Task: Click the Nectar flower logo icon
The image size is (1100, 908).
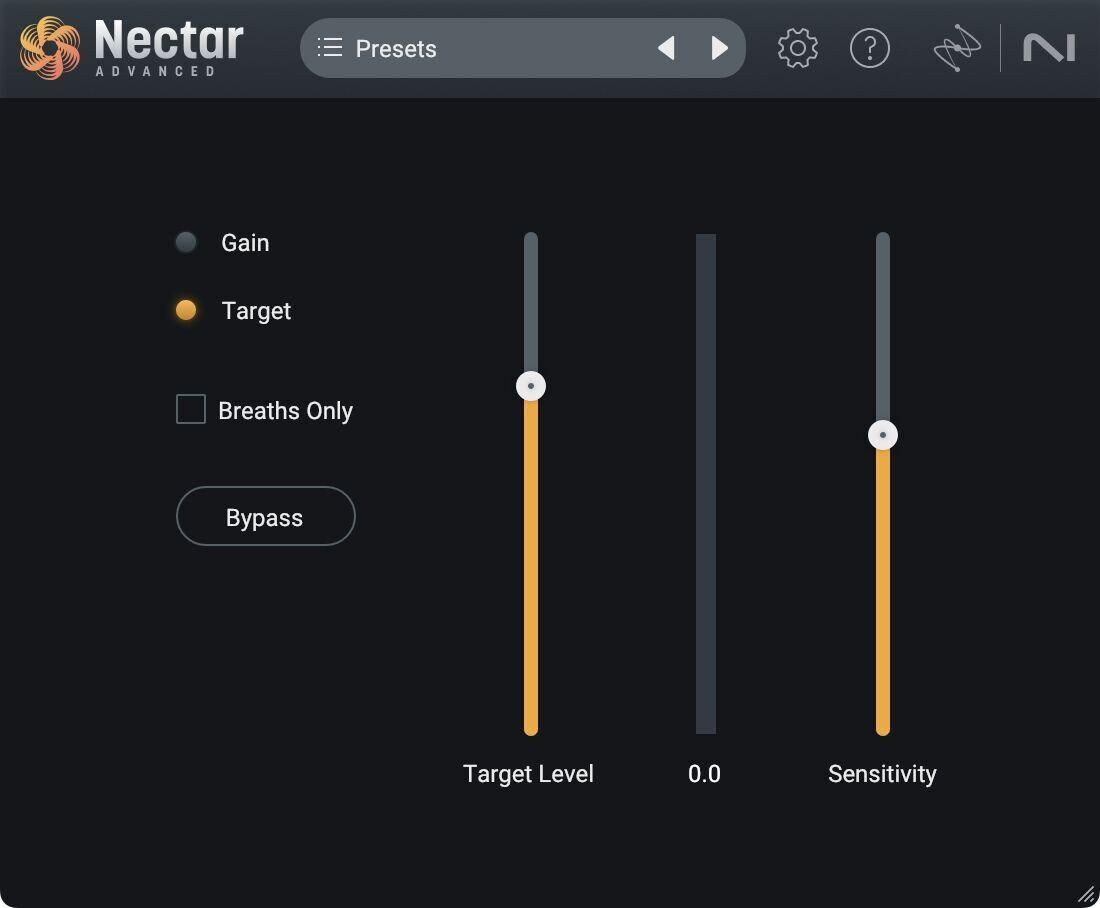Action: tap(50, 48)
